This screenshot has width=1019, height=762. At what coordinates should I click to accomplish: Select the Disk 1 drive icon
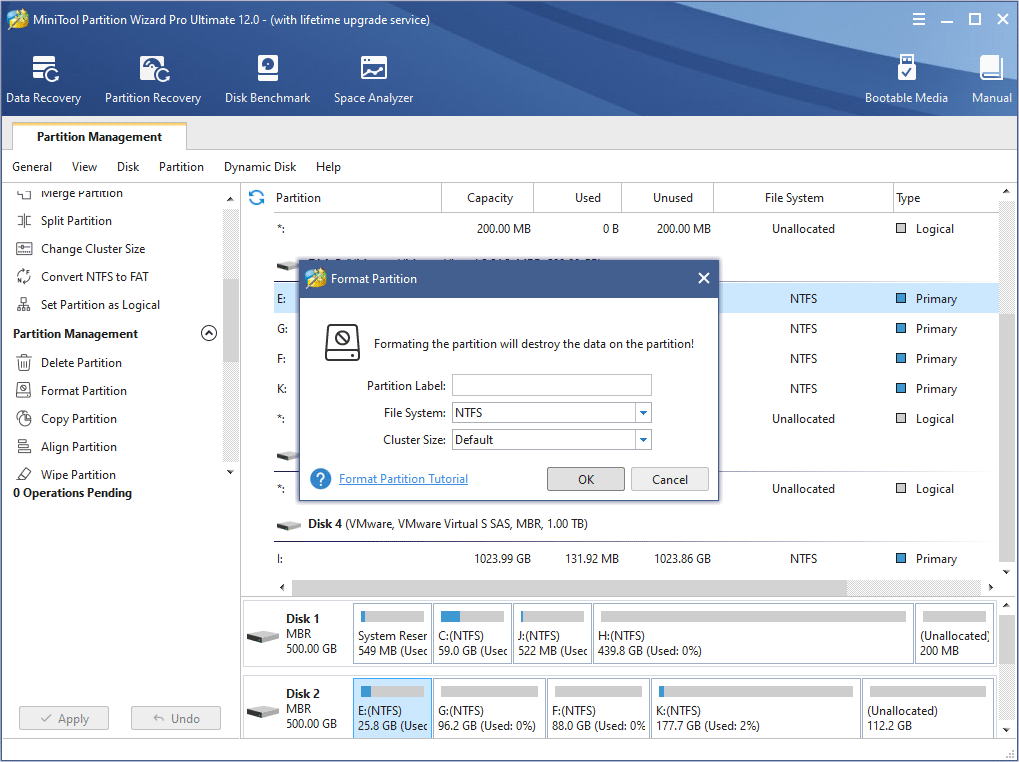pos(263,636)
